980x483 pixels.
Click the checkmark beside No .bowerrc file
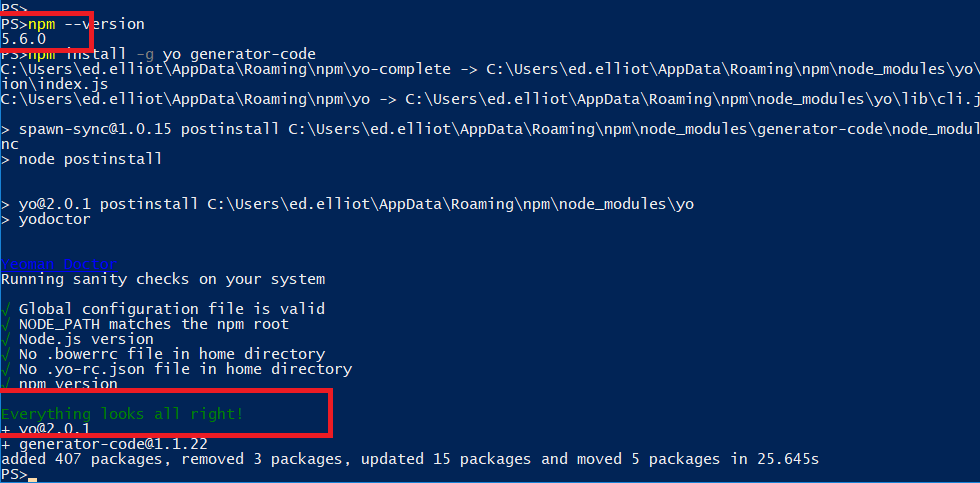pyautogui.click(x=6, y=354)
